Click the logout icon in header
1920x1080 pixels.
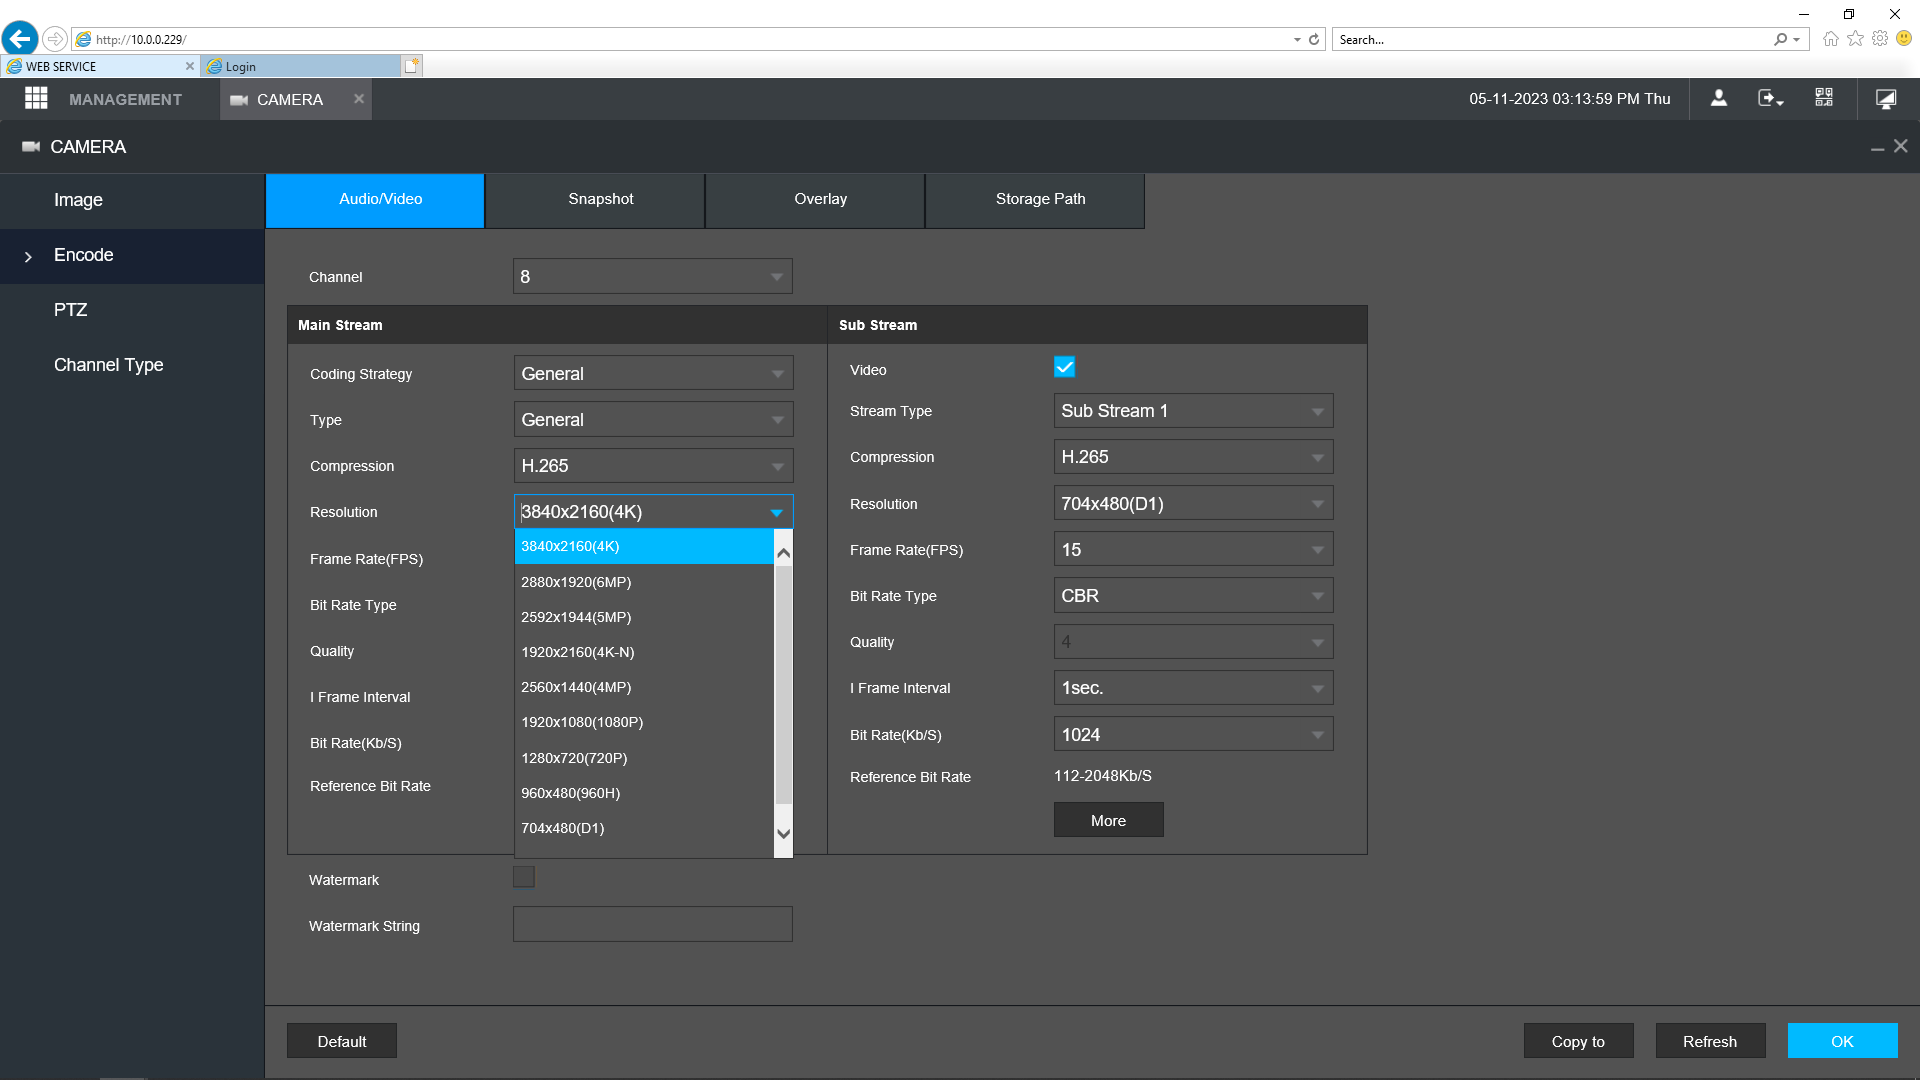(x=1771, y=98)
